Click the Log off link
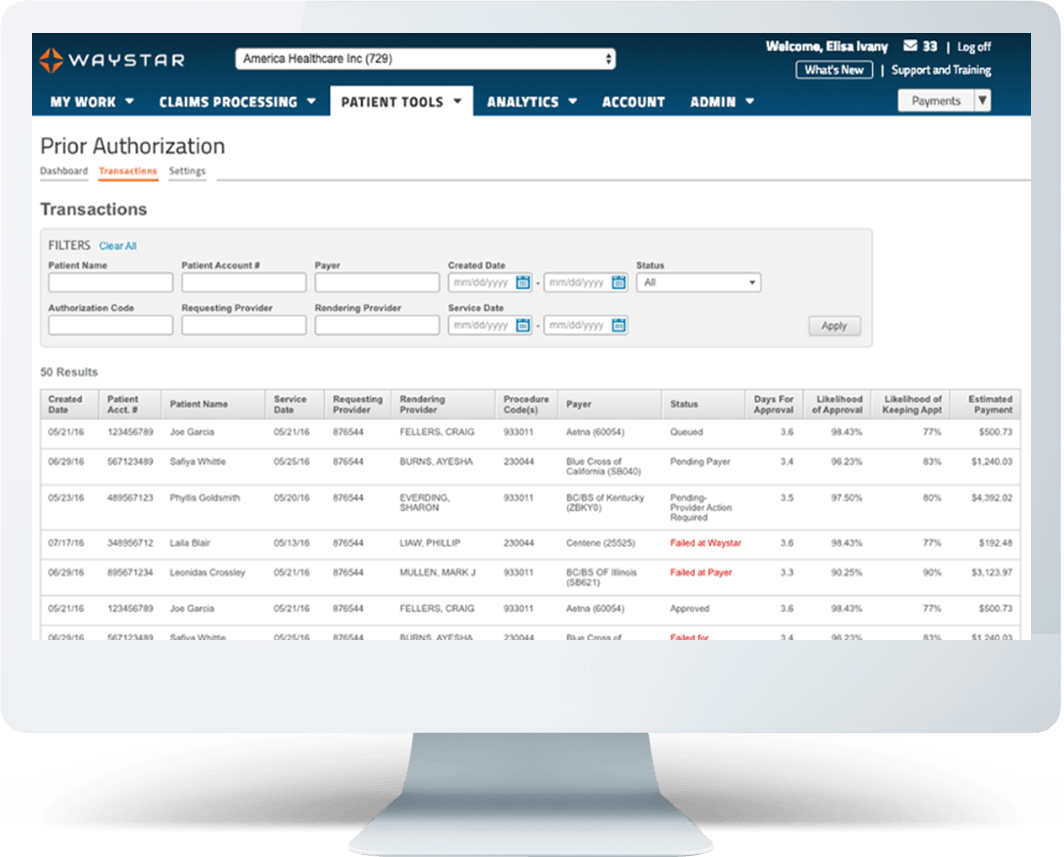1064x857 pixels. 974,47
